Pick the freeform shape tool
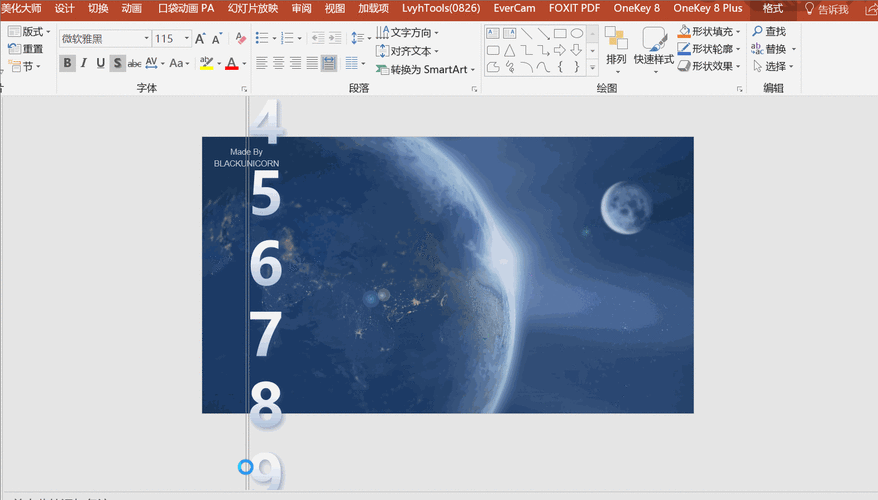The image size is (878, 500). click(493, 67)
